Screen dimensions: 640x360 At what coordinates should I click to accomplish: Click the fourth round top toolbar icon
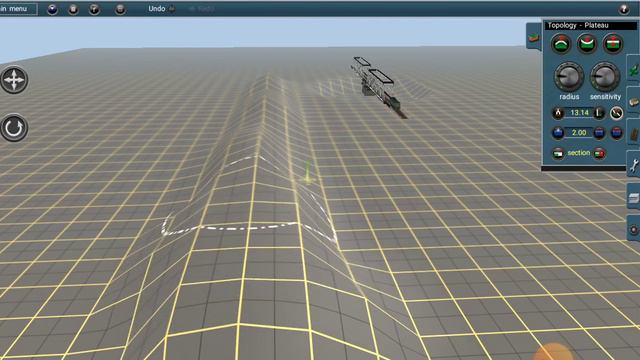click(120, 9)
